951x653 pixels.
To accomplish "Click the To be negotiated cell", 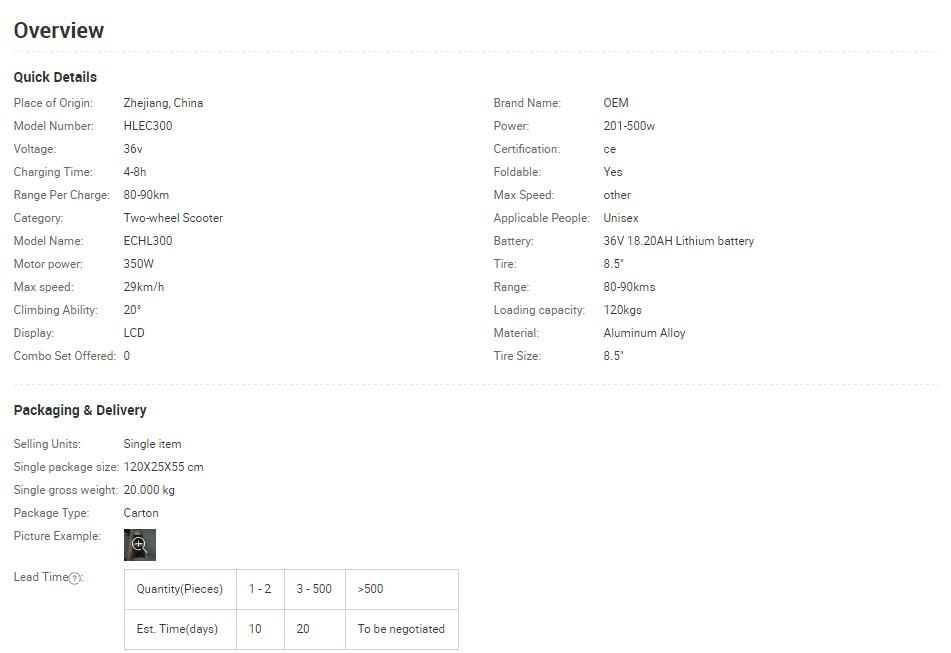I will 401,629.
